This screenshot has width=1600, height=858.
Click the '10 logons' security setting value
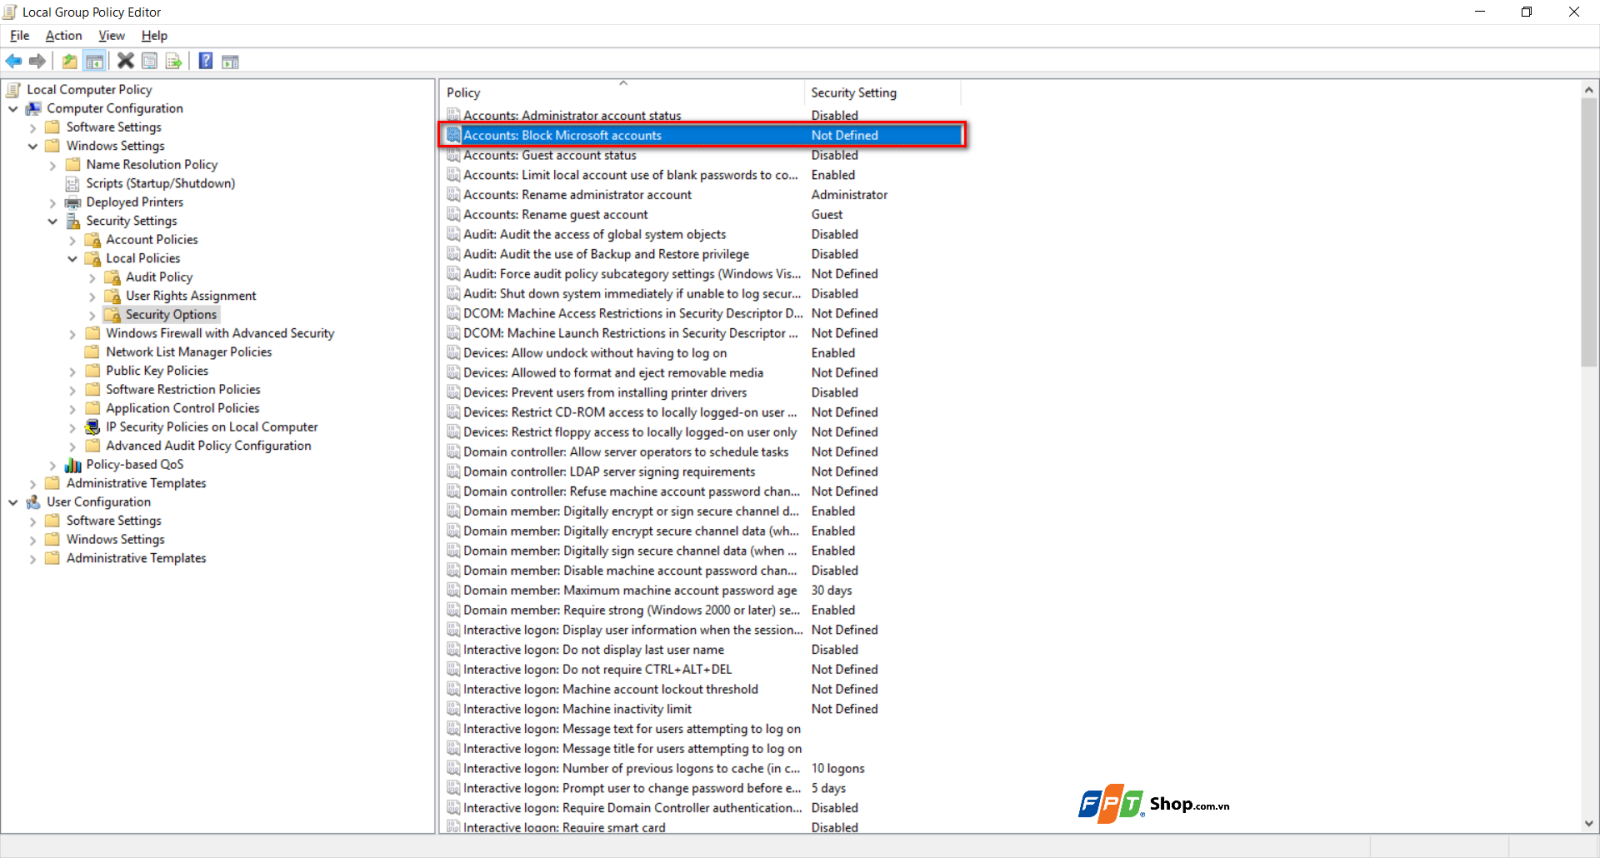point(838,768)
